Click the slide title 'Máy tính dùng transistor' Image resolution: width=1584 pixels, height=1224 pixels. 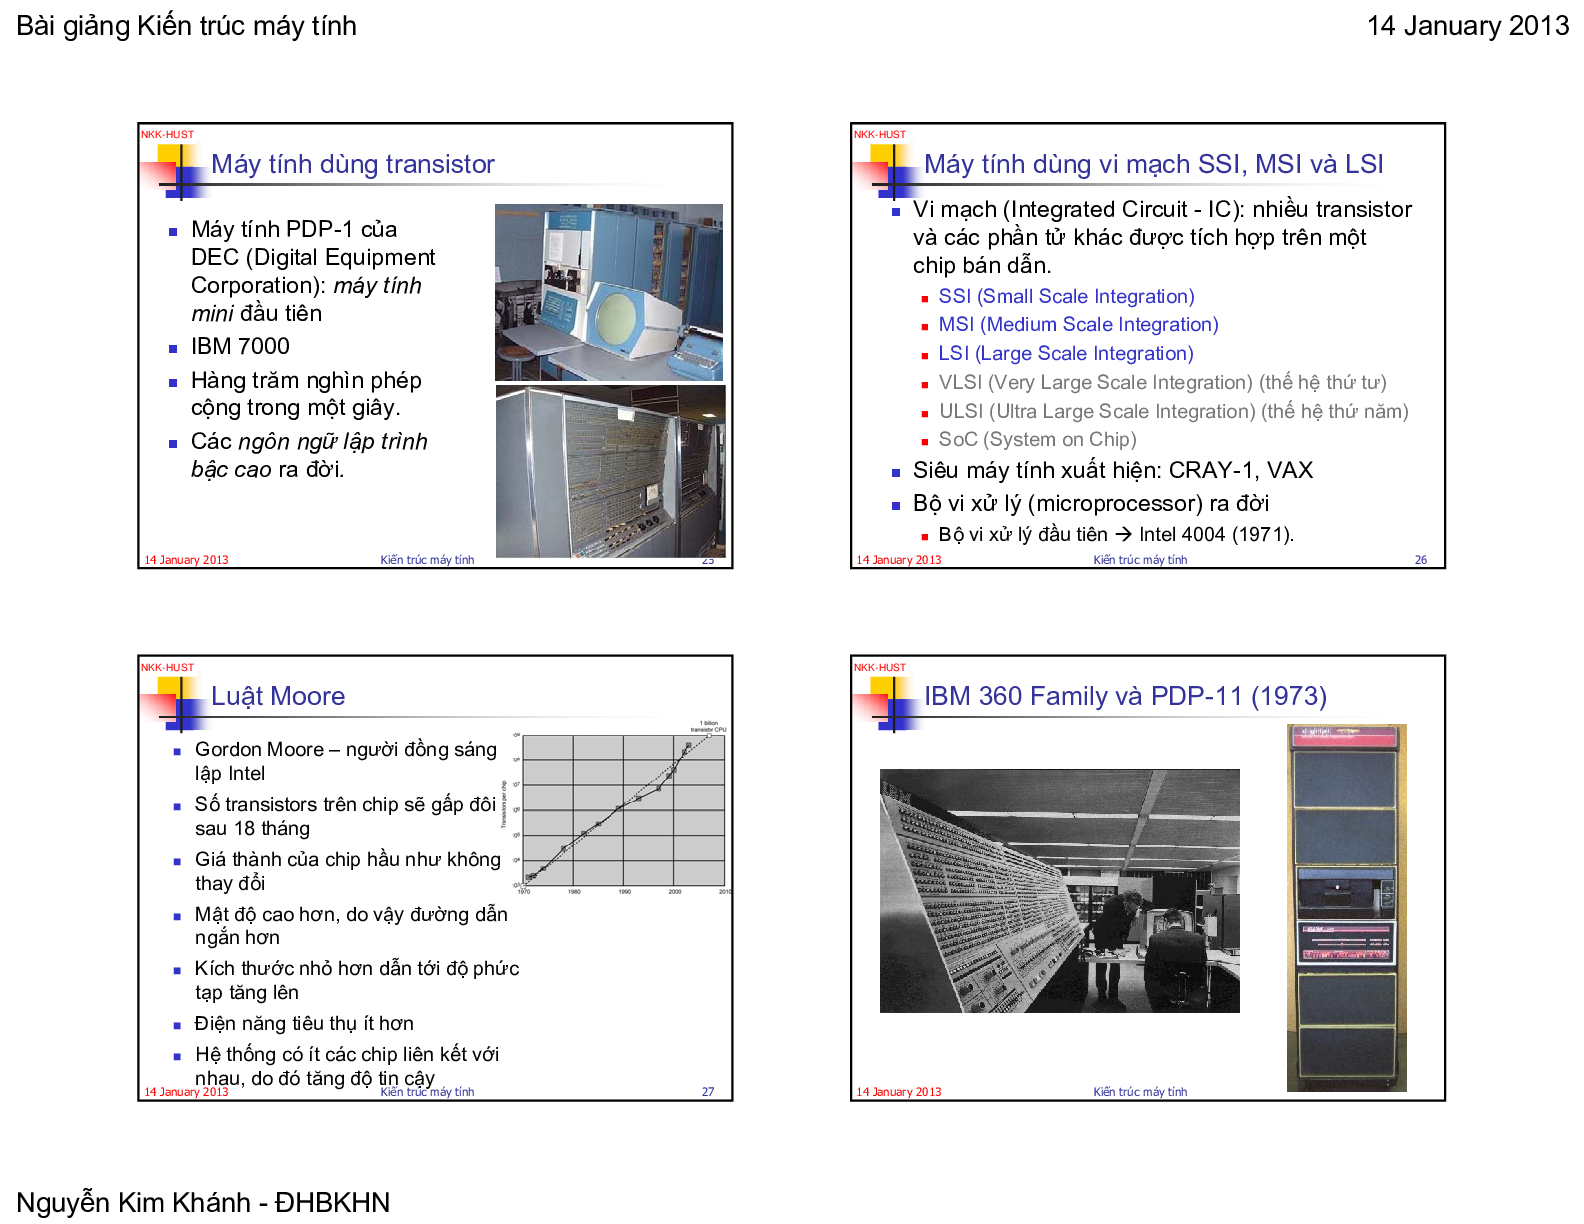(353, 164)
